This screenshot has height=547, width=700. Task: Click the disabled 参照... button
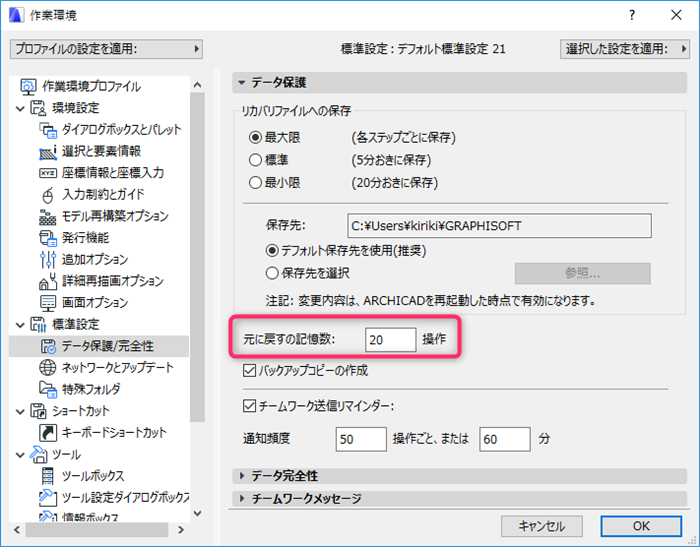click(x=583, y=273)
